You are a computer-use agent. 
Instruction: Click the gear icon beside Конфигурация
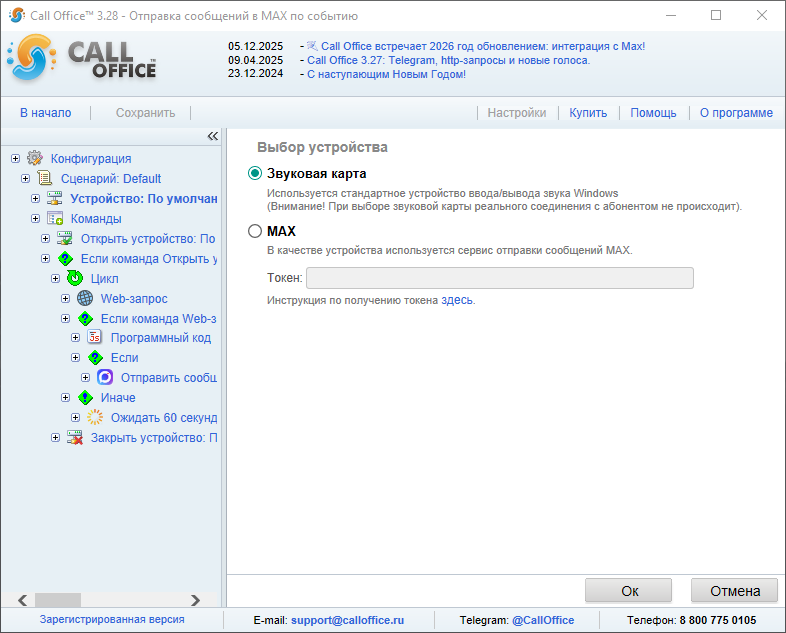pos(35,158)
